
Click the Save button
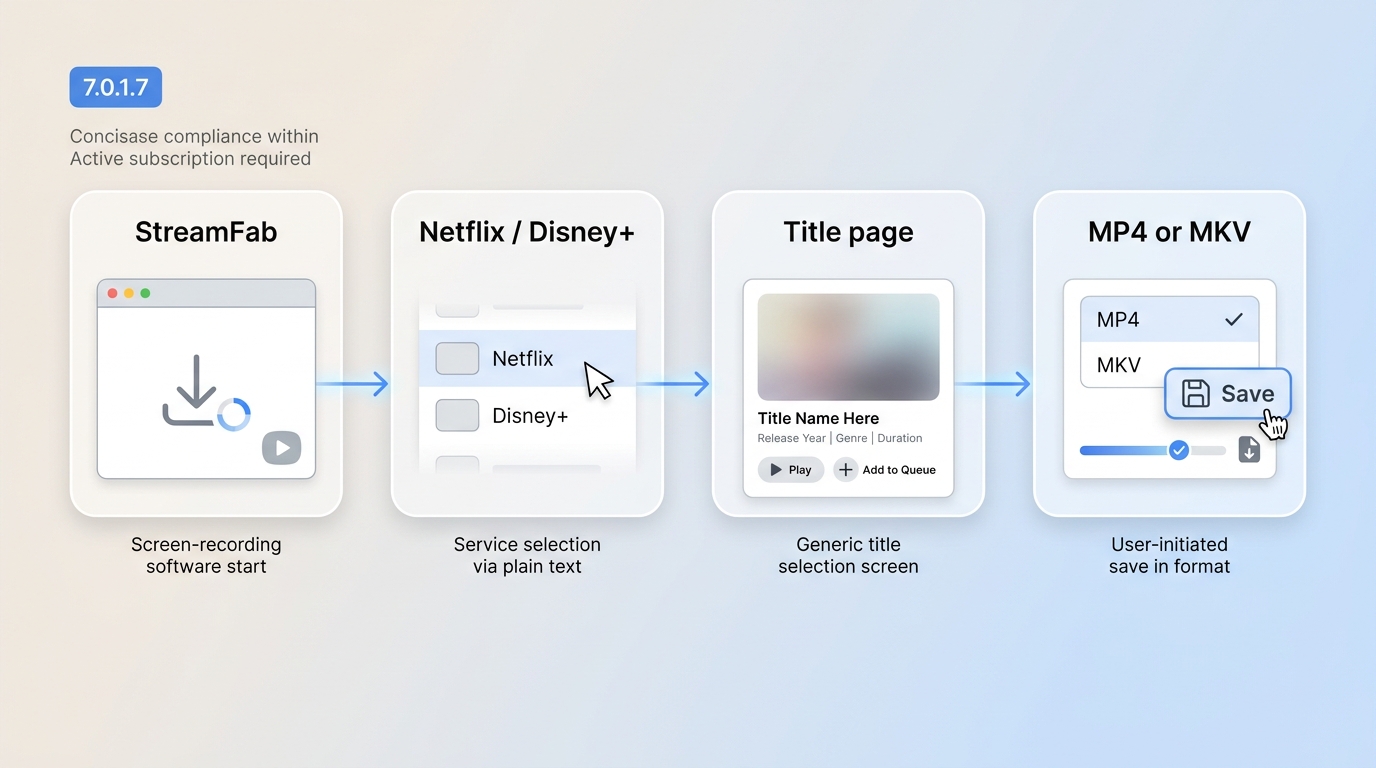(1228, 393)
